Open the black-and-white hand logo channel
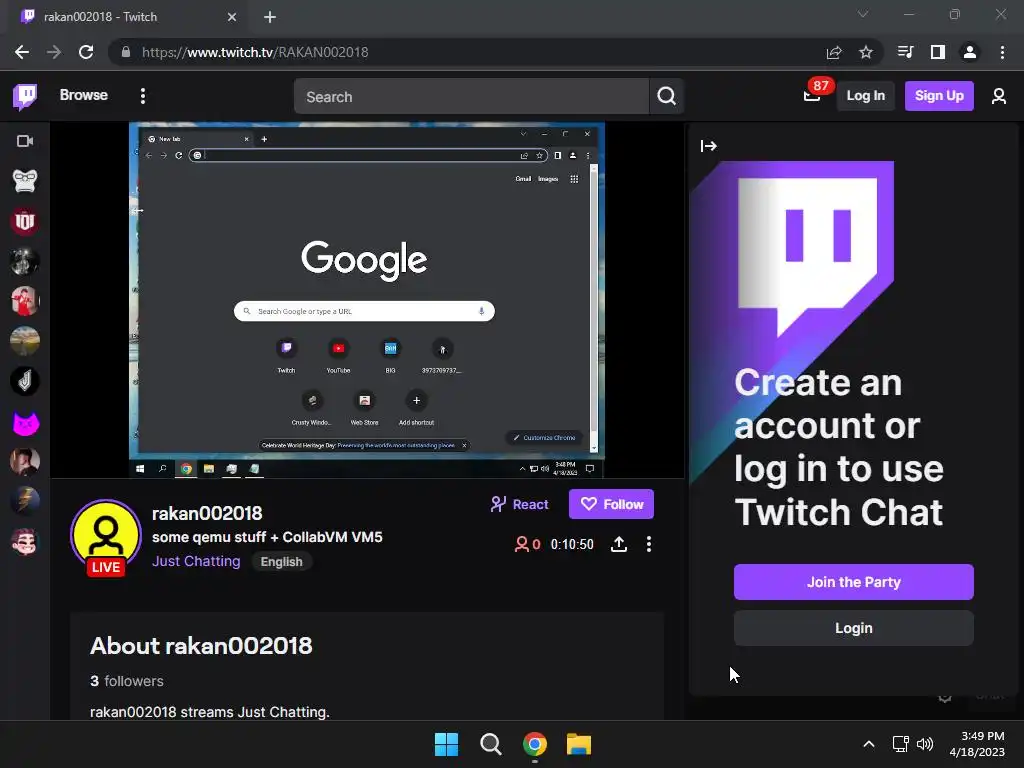This screenshot has width=1024, height=768. [25, 381]
